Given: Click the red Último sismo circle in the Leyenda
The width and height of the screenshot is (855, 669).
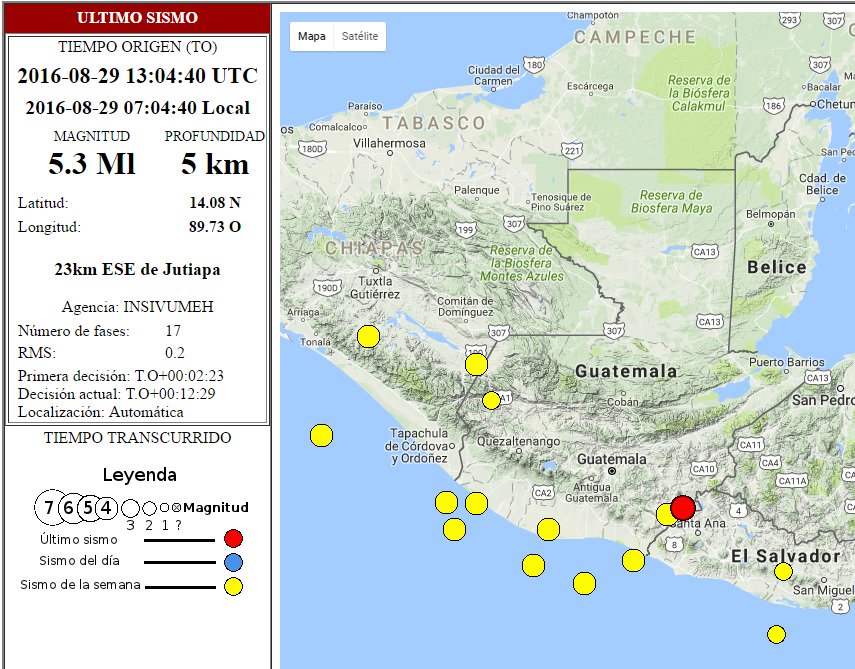Looking at the screenshot, I should coord(233,539).
